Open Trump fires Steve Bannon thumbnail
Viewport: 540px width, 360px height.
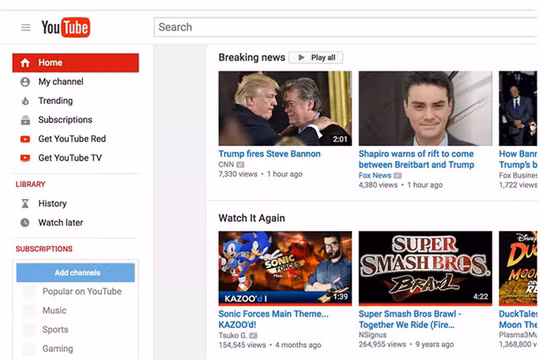tap(285, 109)
